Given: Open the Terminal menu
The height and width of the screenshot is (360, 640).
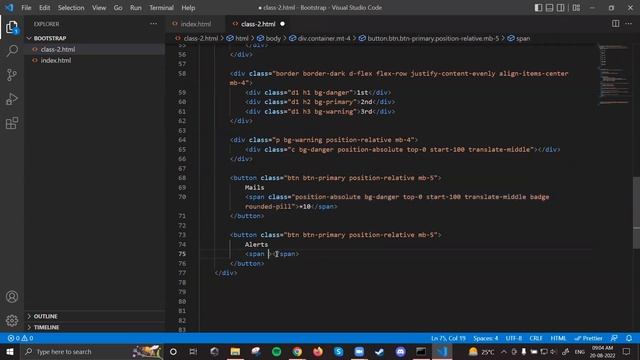Looking at the screenshot, I should pyautogui.click(x=161, y=8).
